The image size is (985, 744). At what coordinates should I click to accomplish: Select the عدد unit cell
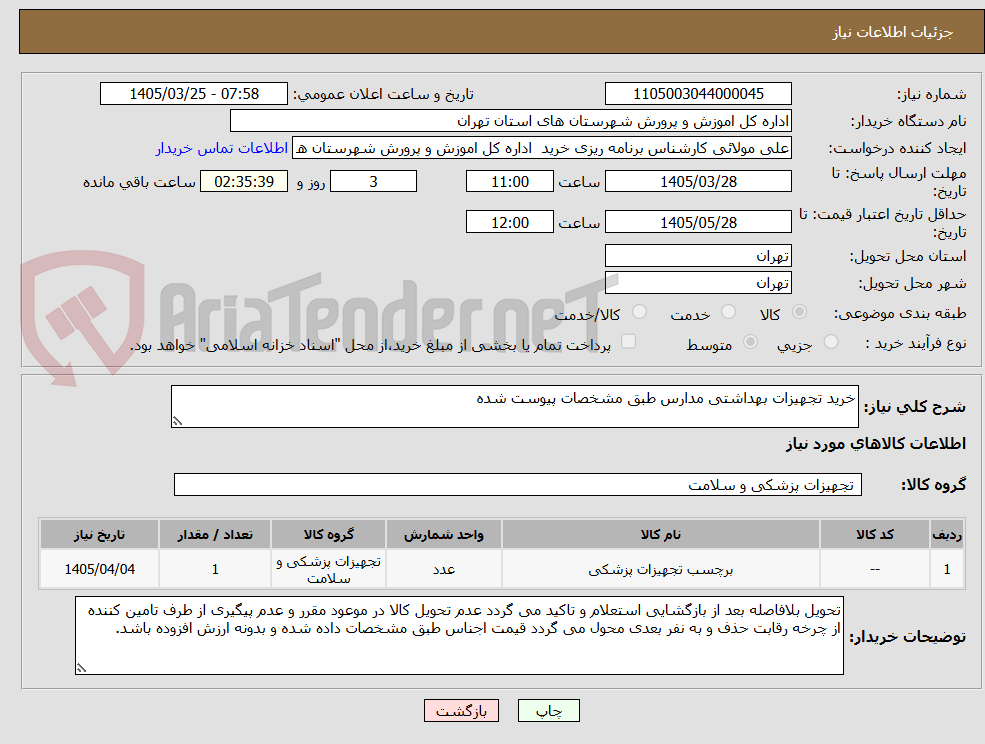point(444,569)
